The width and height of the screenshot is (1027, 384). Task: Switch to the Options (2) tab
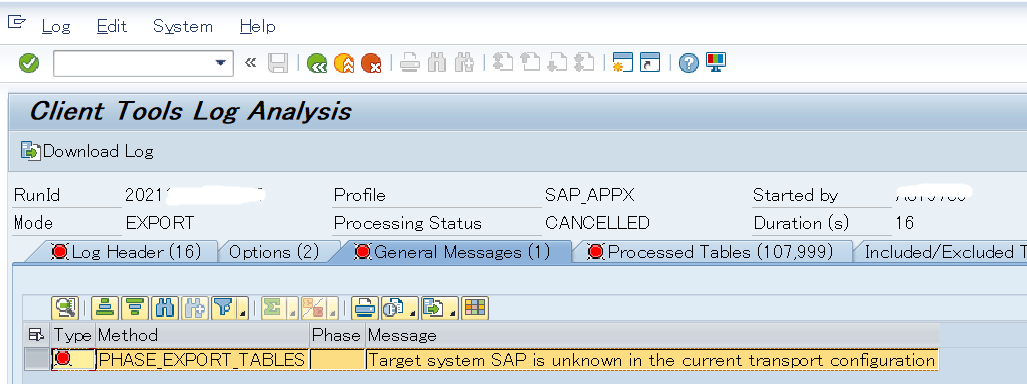(x=274, y=252)
